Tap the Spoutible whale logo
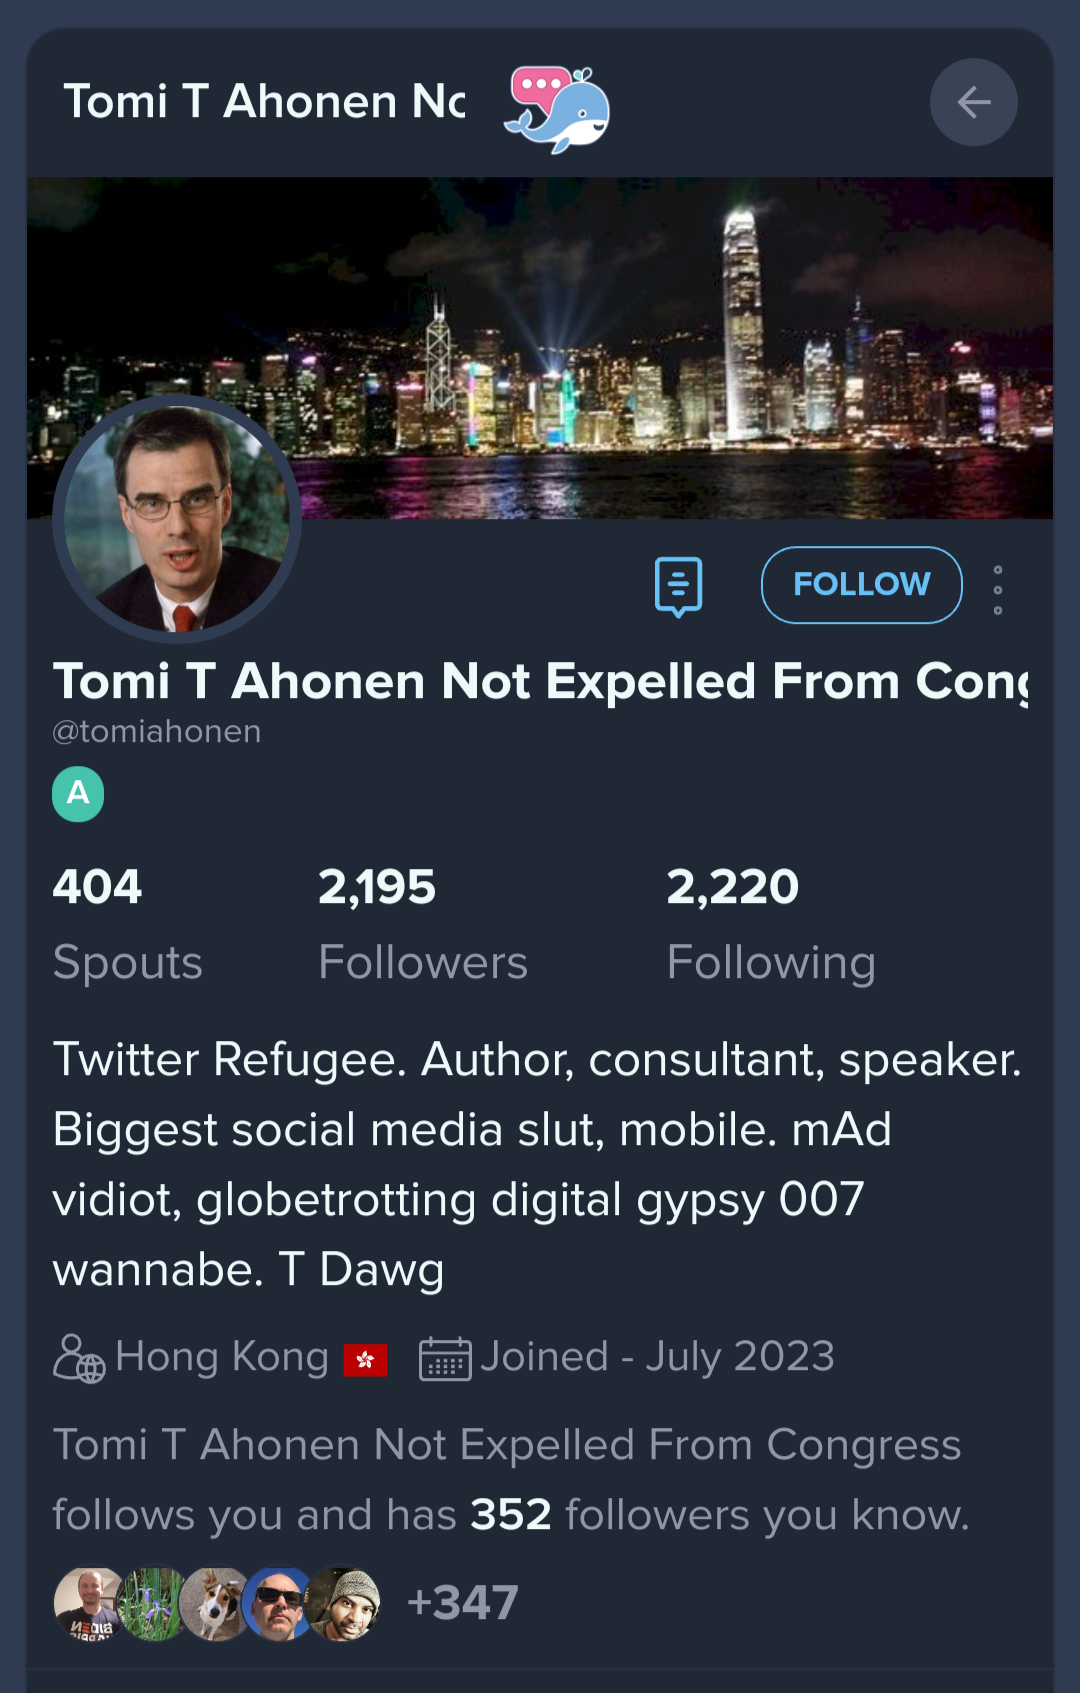Image resolution: width=1080 pixels, height=1693 pixels. point(557,109)
